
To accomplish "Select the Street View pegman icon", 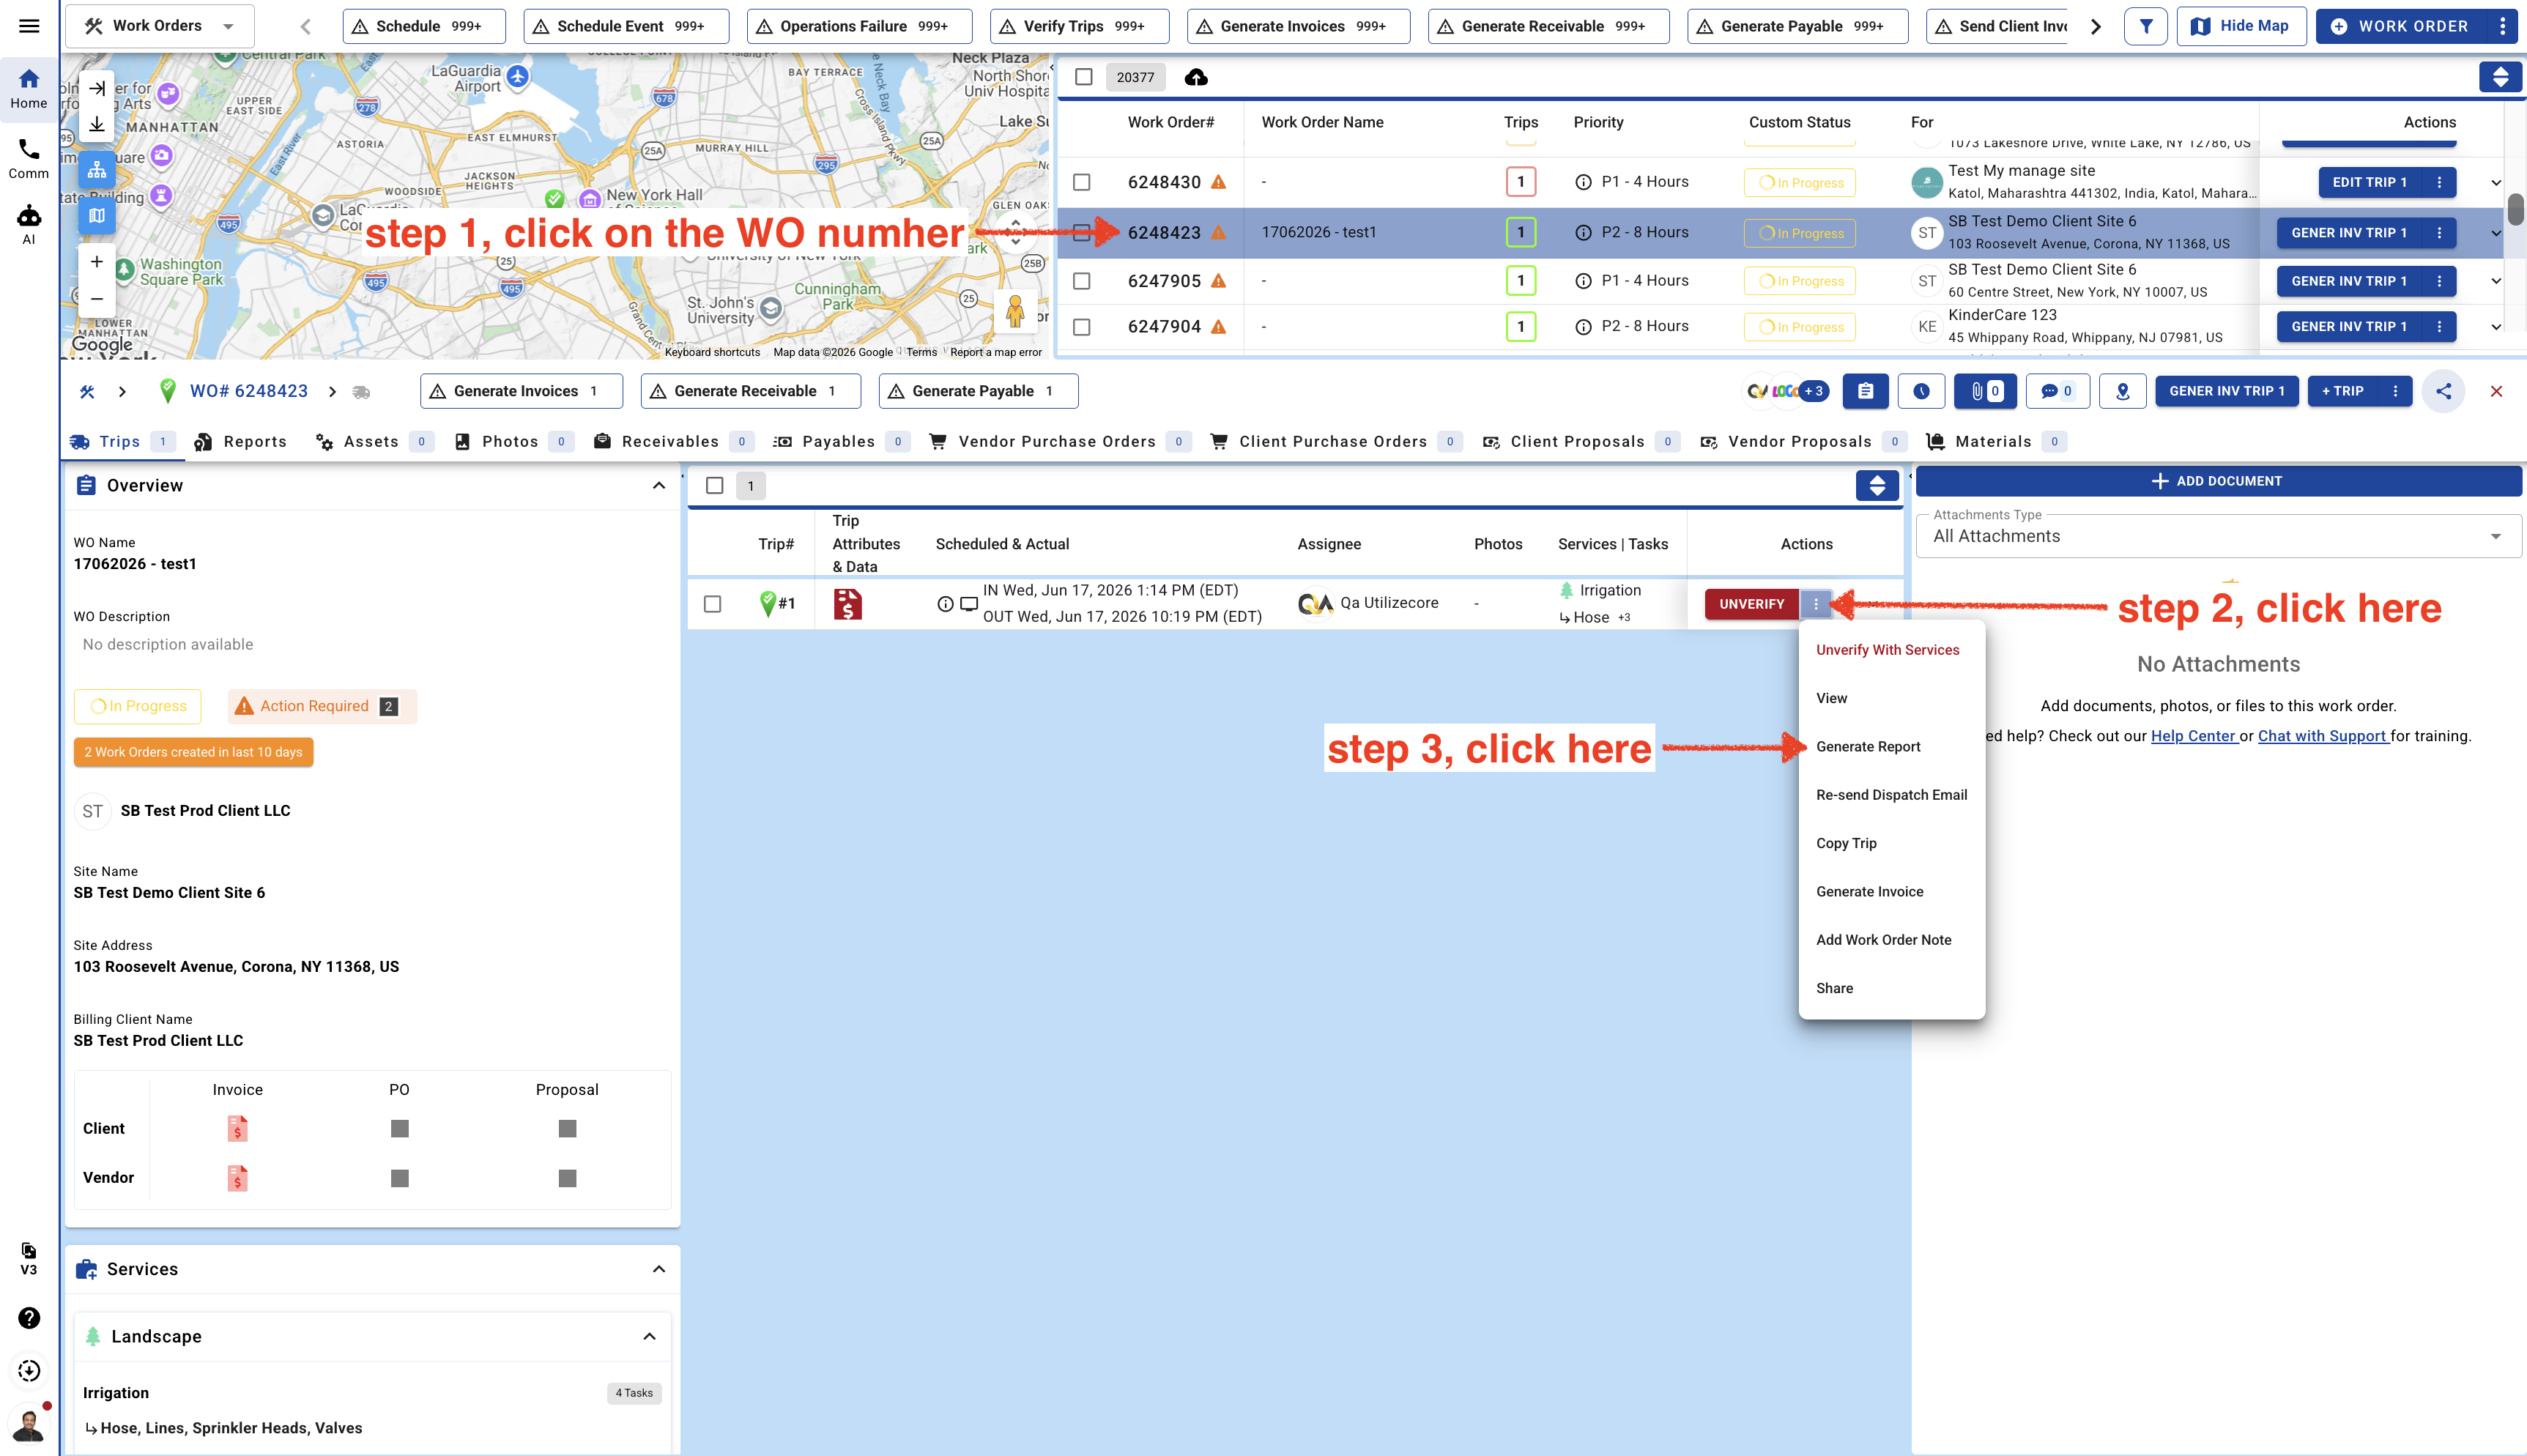I will point(1015,311).
